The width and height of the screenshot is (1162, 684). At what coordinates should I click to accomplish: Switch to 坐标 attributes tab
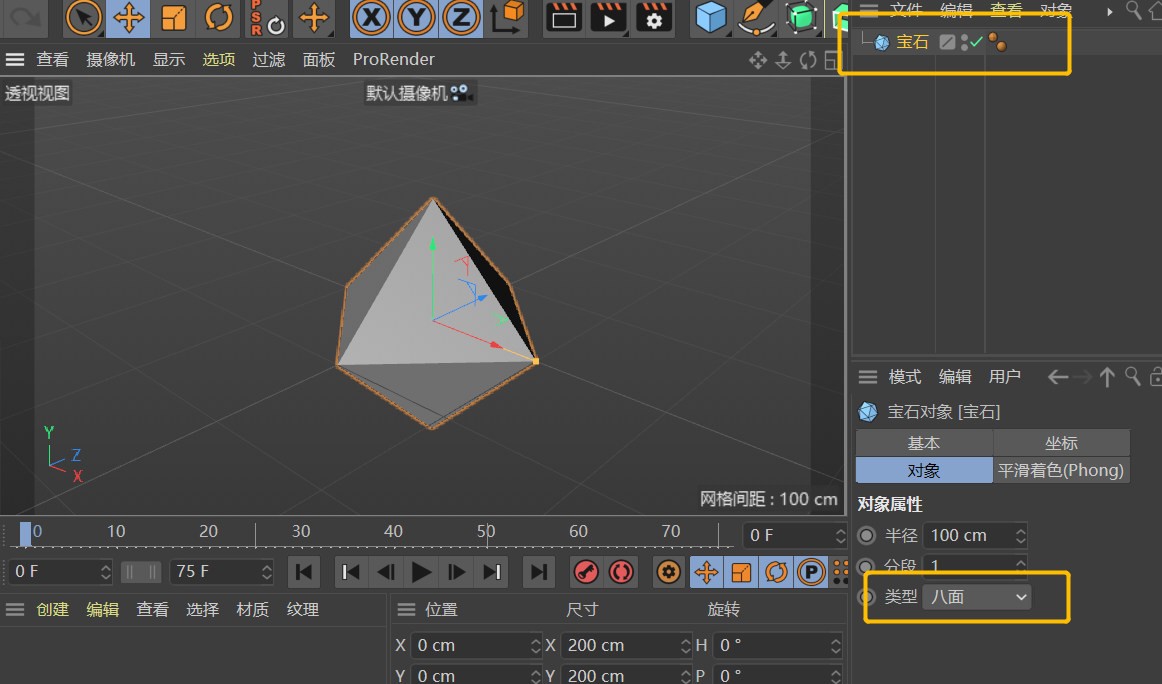point(1061,443)
